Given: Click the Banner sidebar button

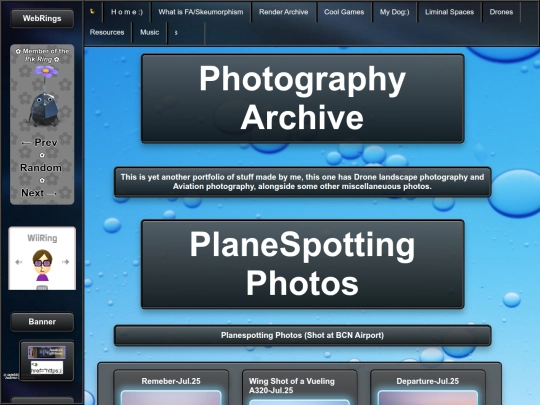Looking at the screenshot, I should [x=42, y=322].
